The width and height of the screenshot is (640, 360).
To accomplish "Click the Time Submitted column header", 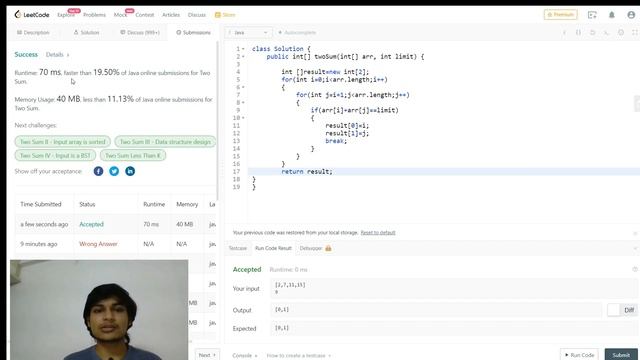I will (41, 204).
